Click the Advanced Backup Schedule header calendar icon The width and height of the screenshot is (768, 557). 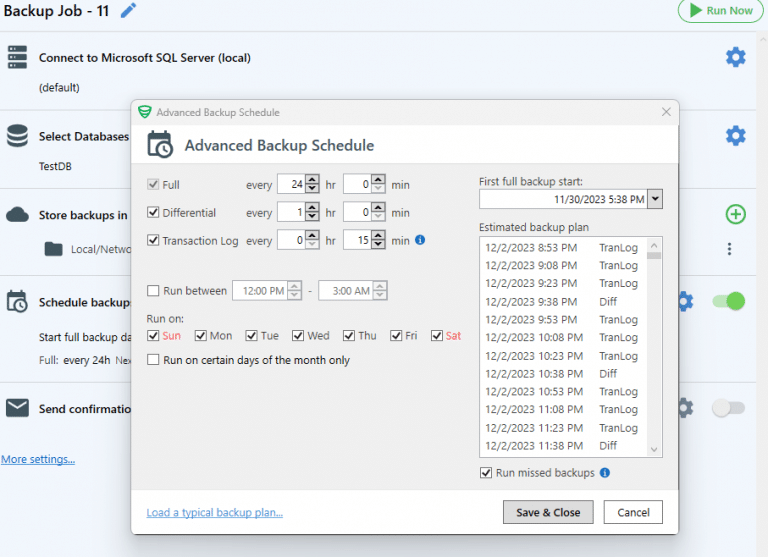click(x=160, y=145)
